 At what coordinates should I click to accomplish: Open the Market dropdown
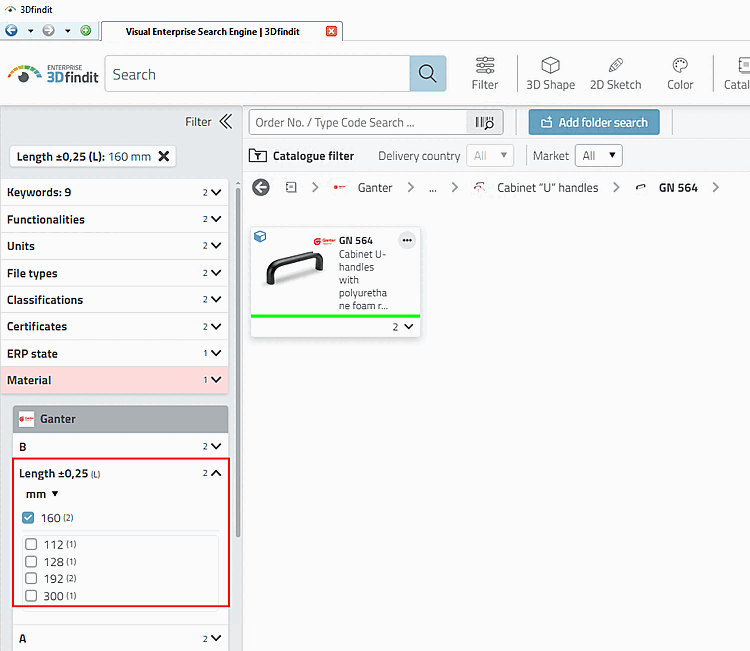pyautogui.click(x=598, y=155)
